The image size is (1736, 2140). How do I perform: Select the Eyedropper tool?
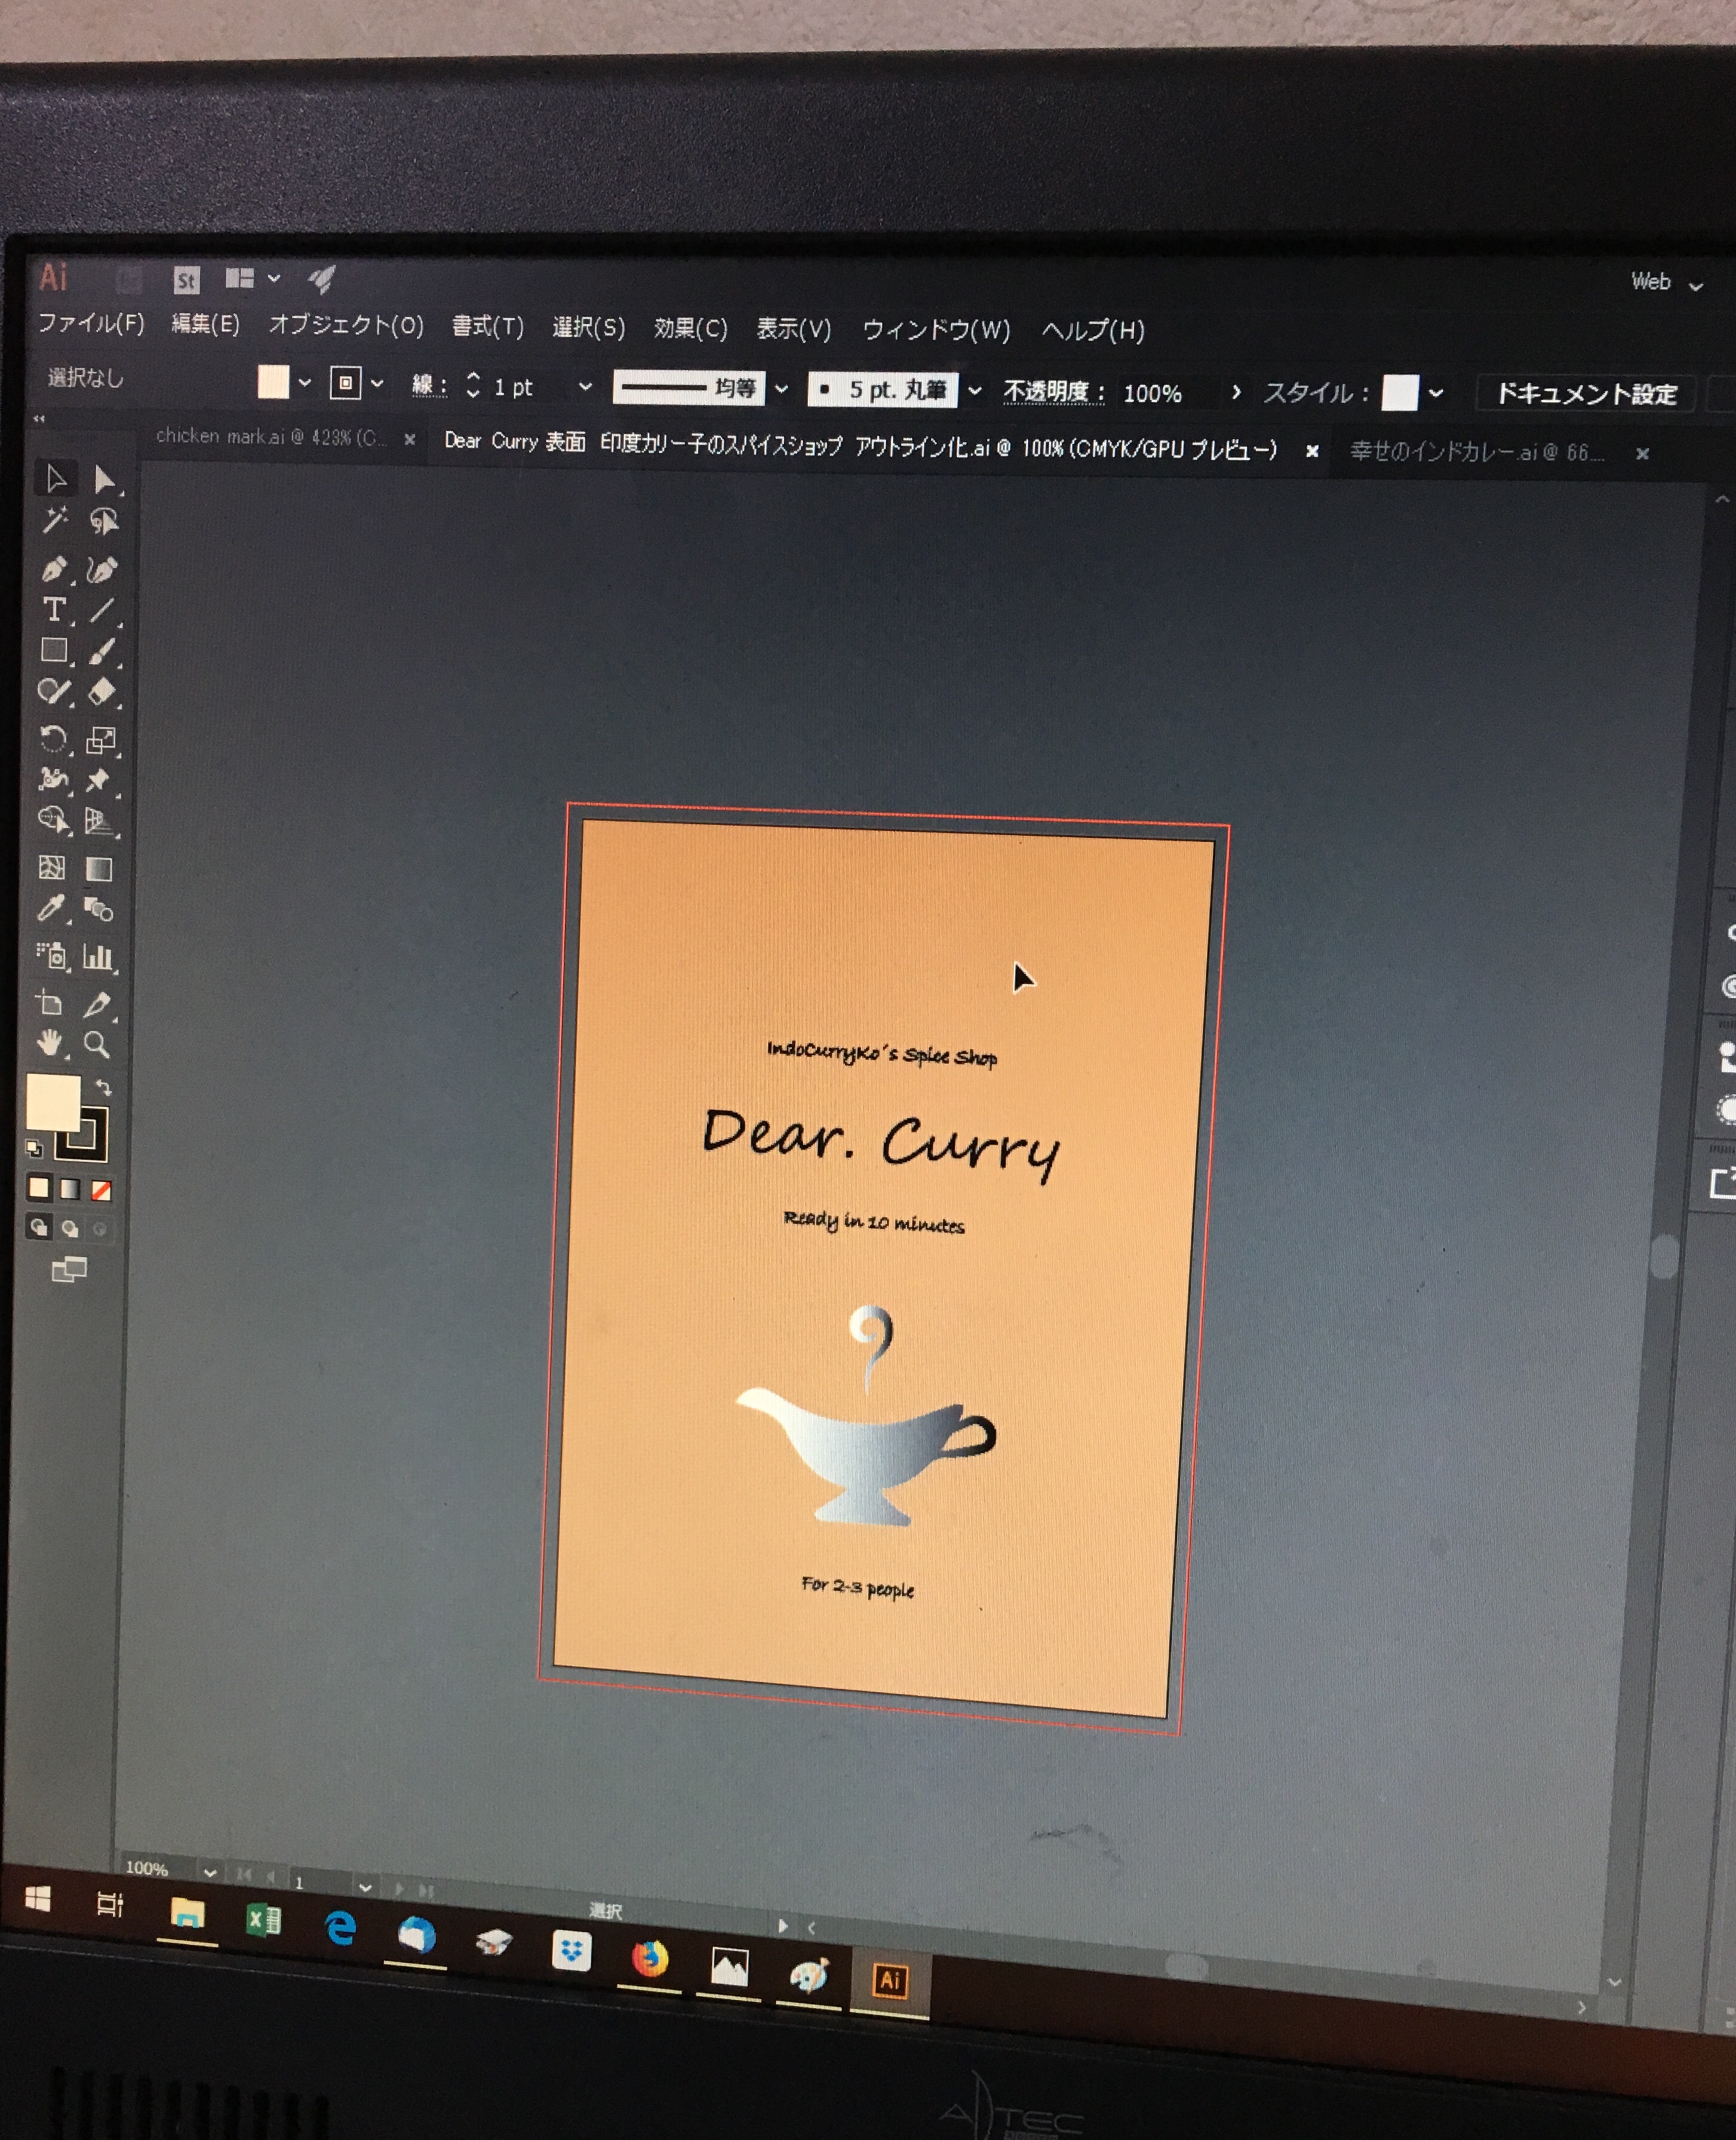(x=51, y=908)
